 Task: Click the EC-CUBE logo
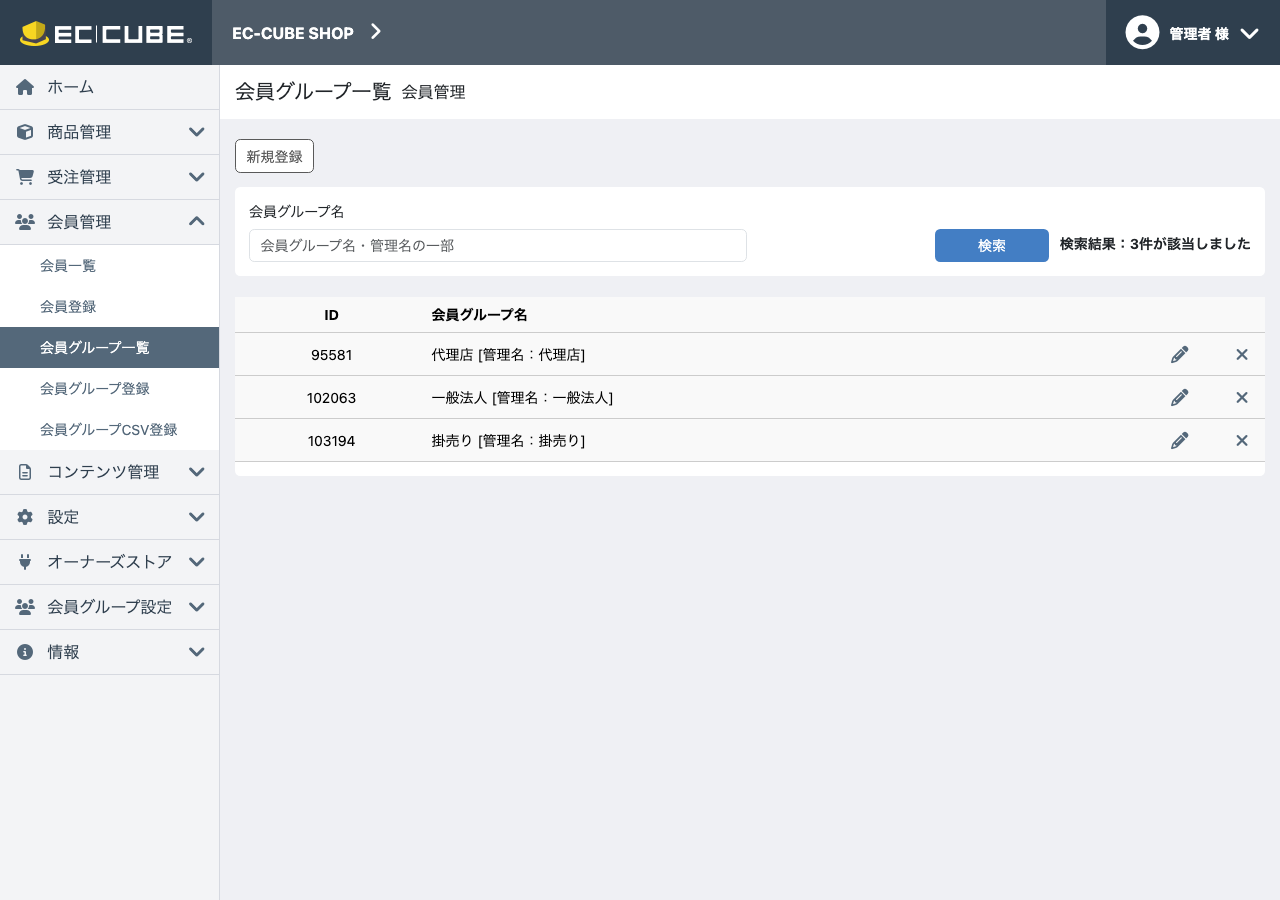point(106,33)
